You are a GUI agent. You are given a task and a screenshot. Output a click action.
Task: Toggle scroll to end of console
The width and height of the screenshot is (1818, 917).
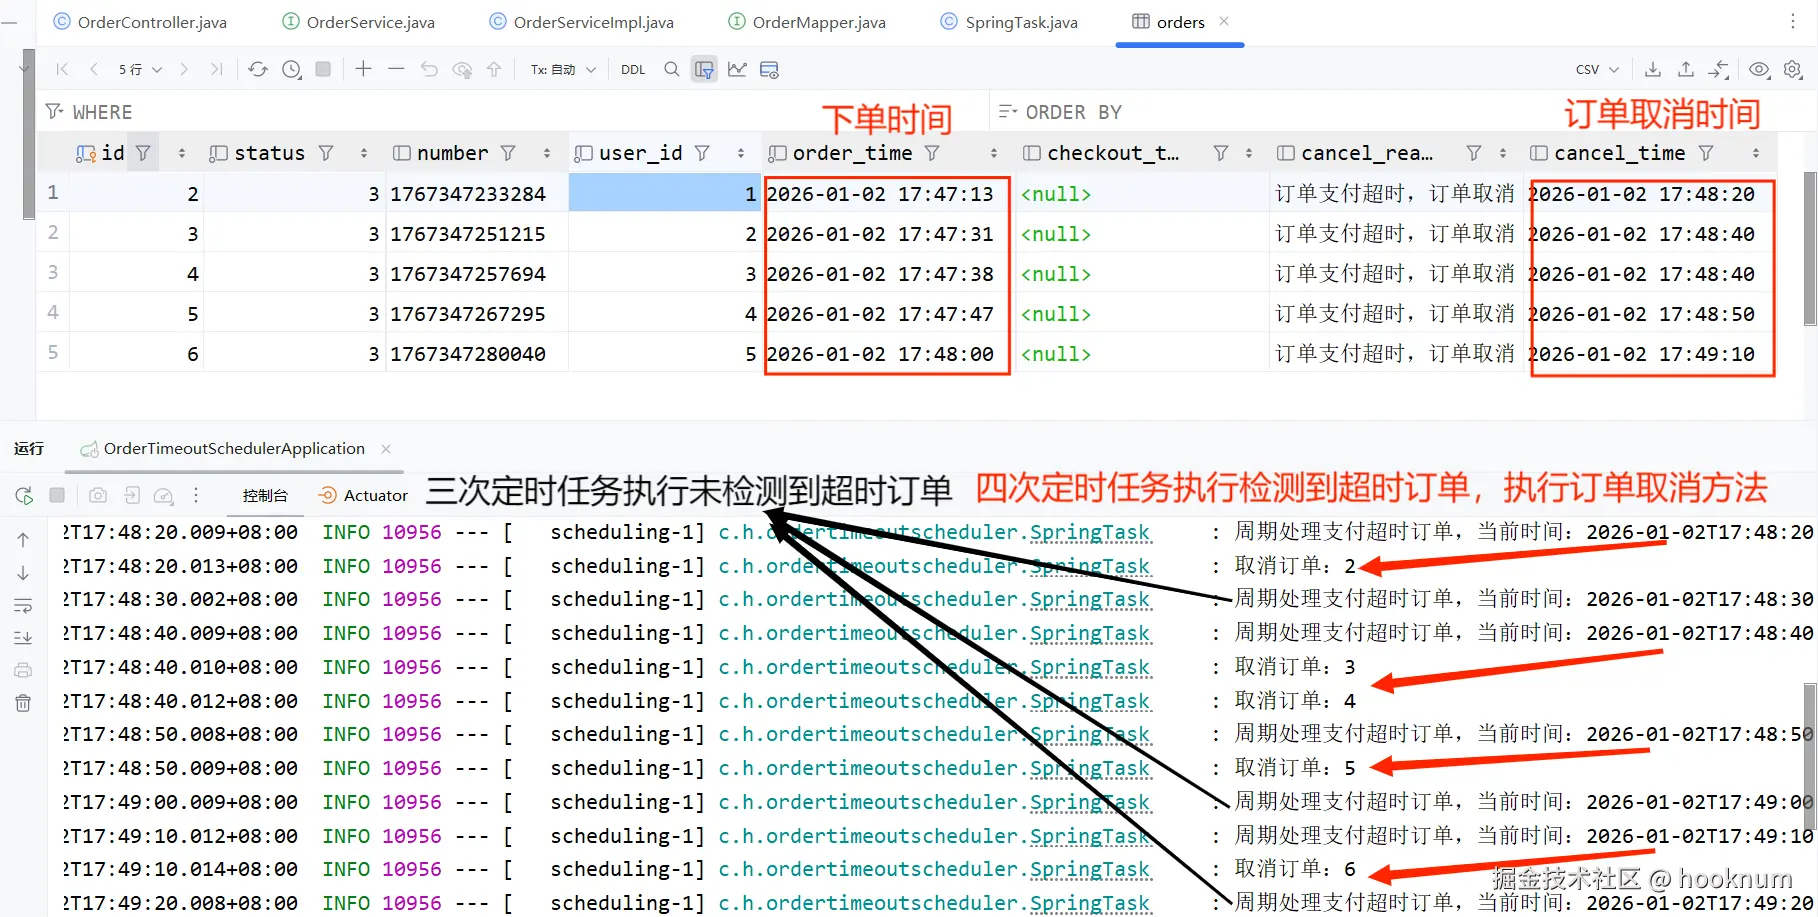click(23, 638)
